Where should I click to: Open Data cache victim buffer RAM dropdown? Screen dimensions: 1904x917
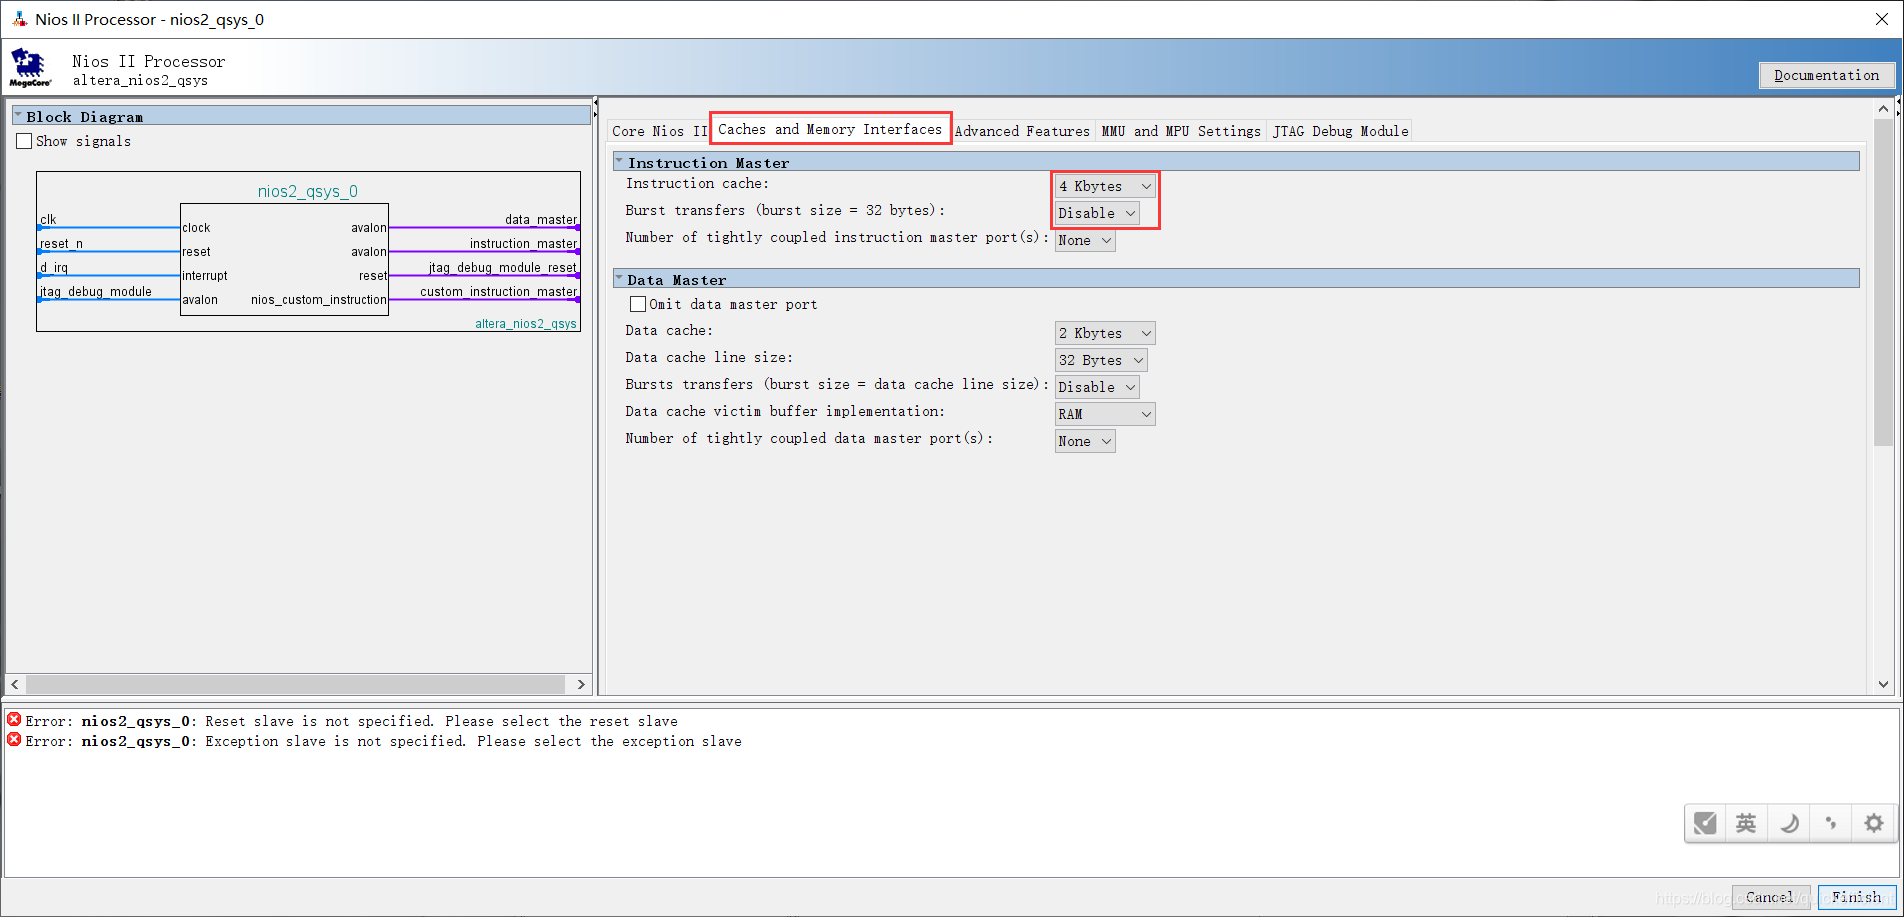(x=1105, y=414)
